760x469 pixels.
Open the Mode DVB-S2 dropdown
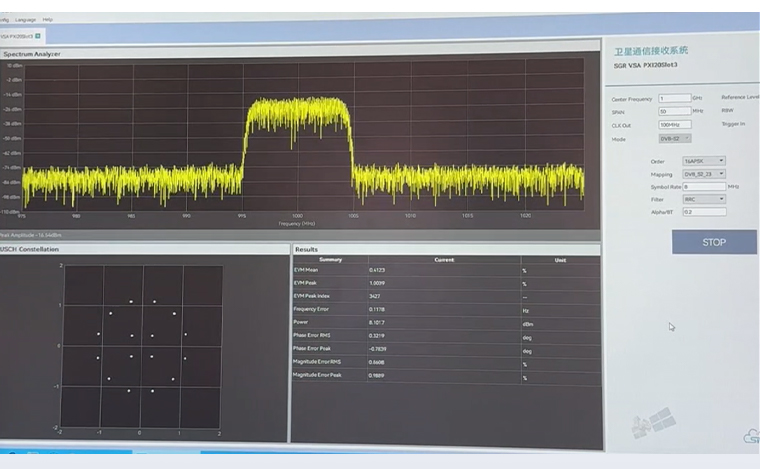click(x=675, y=139)
